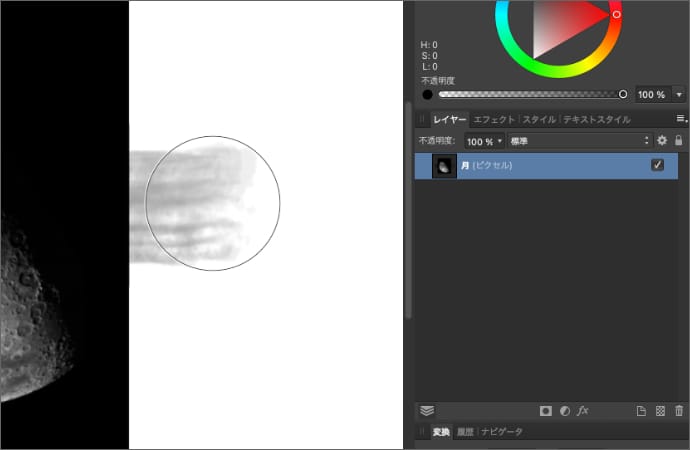The image size is (690, 450).
Task: Select the 月 layer thumbnail
Action: pos(444,166)
